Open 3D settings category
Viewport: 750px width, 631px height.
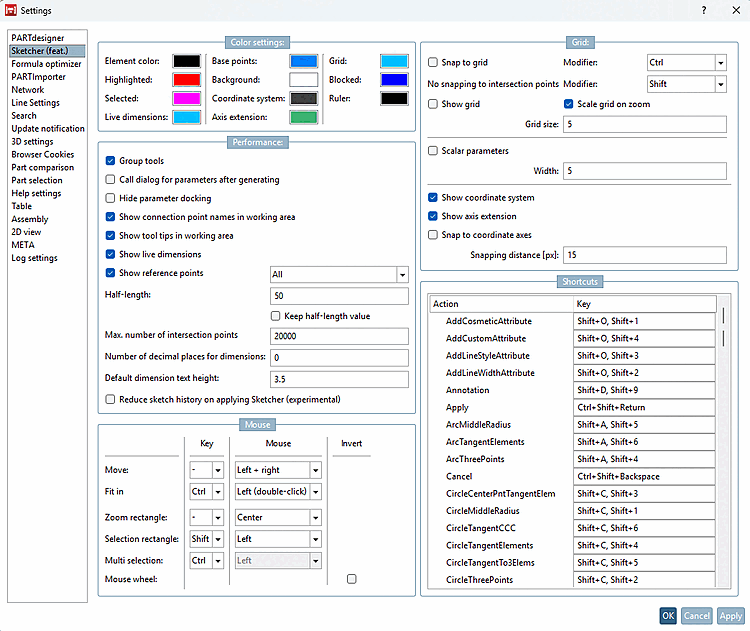pos(32,141)
